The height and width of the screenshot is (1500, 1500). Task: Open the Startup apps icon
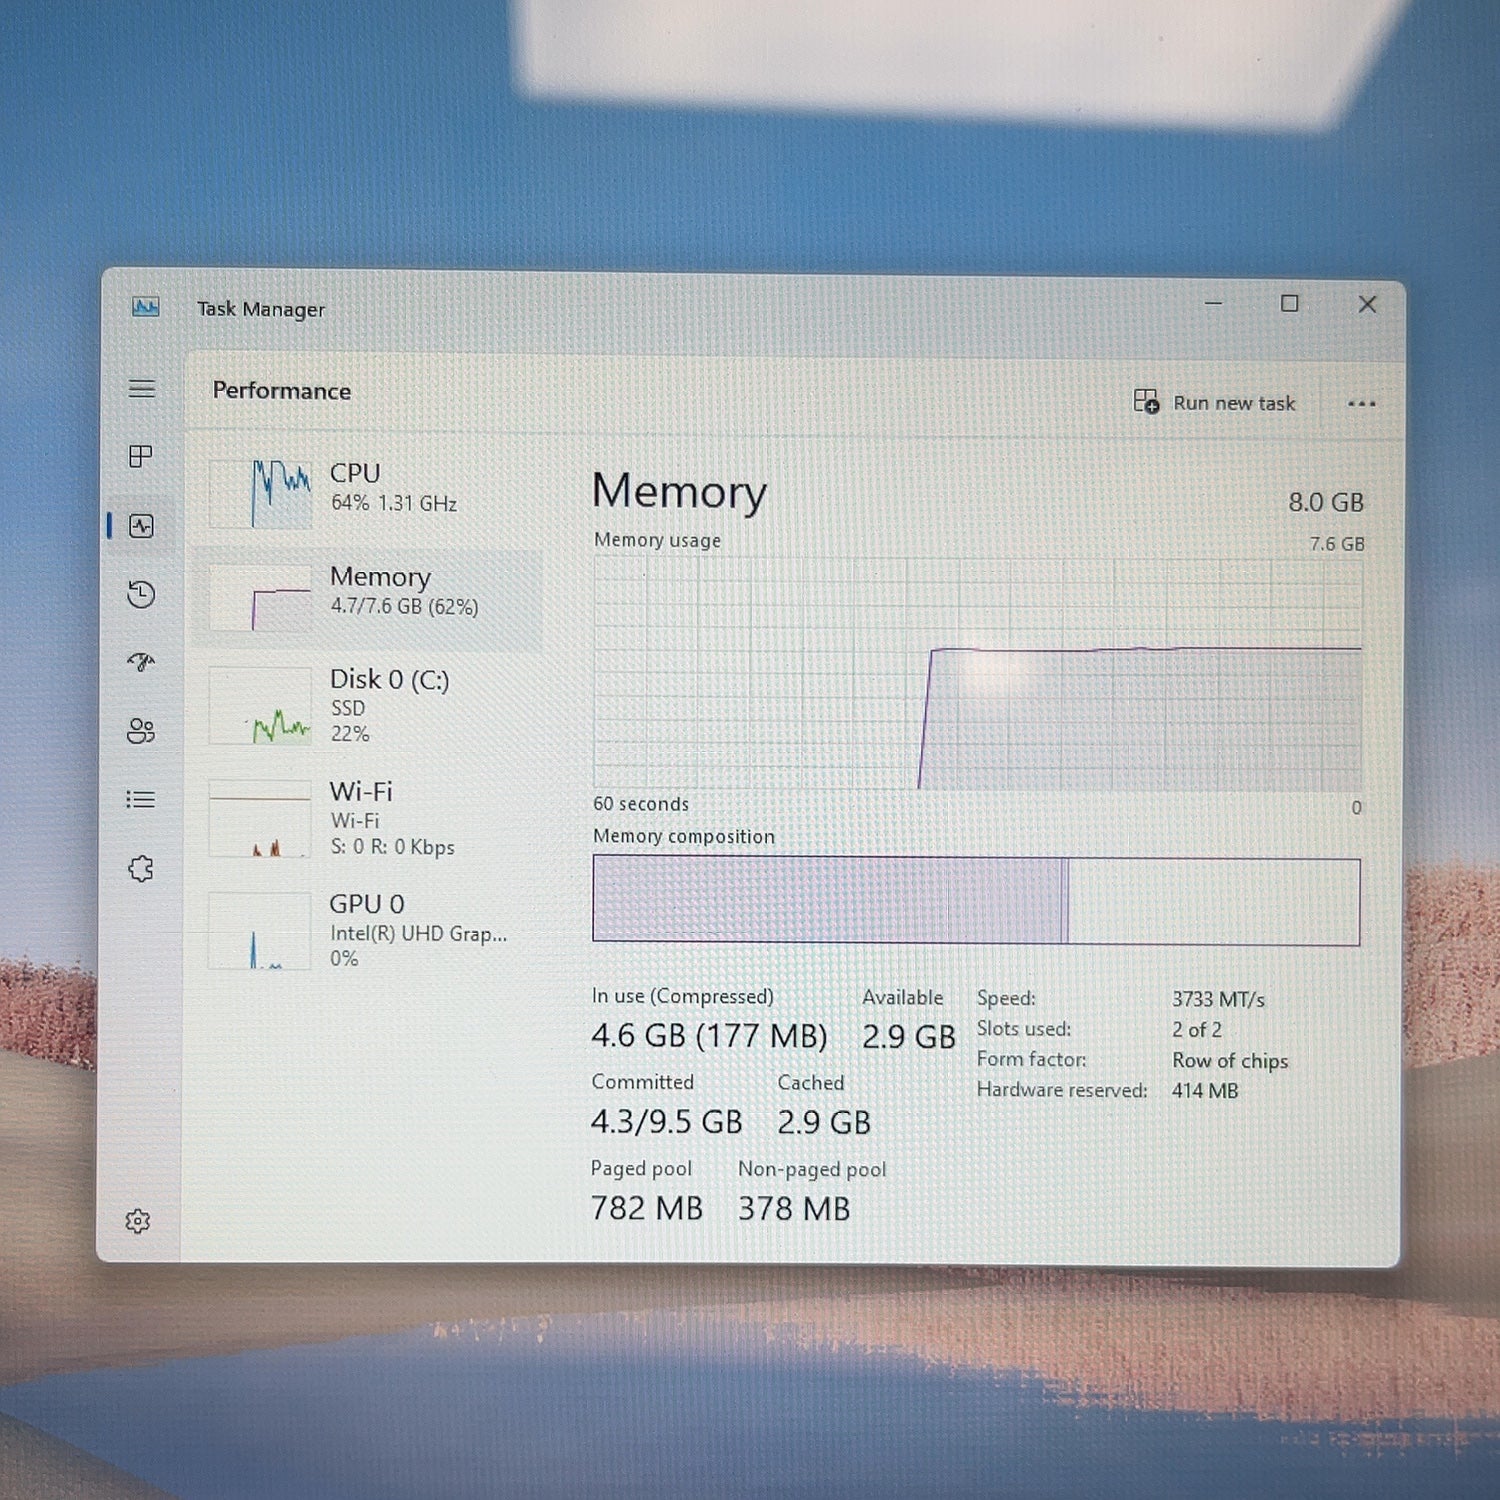coord(141,662)
